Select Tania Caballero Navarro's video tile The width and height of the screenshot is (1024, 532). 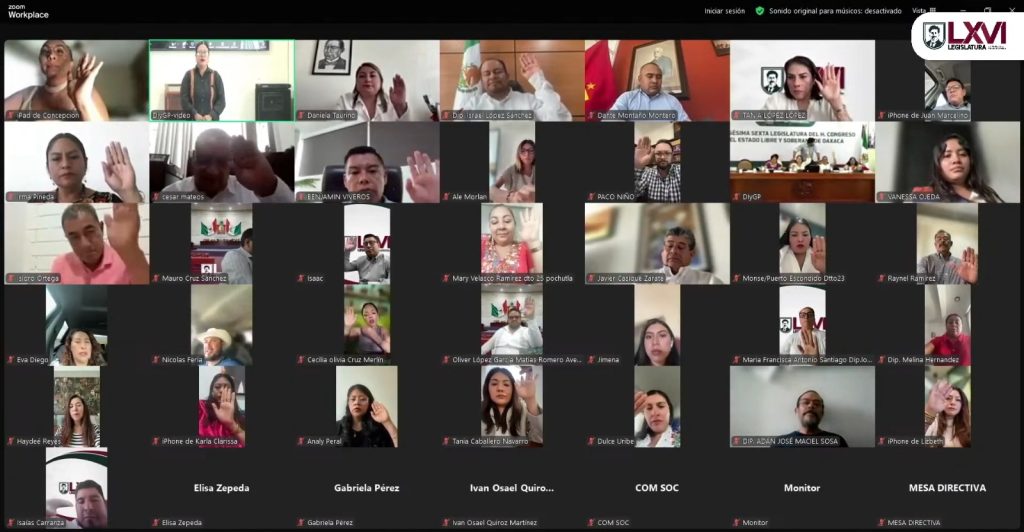pos(511,405)
